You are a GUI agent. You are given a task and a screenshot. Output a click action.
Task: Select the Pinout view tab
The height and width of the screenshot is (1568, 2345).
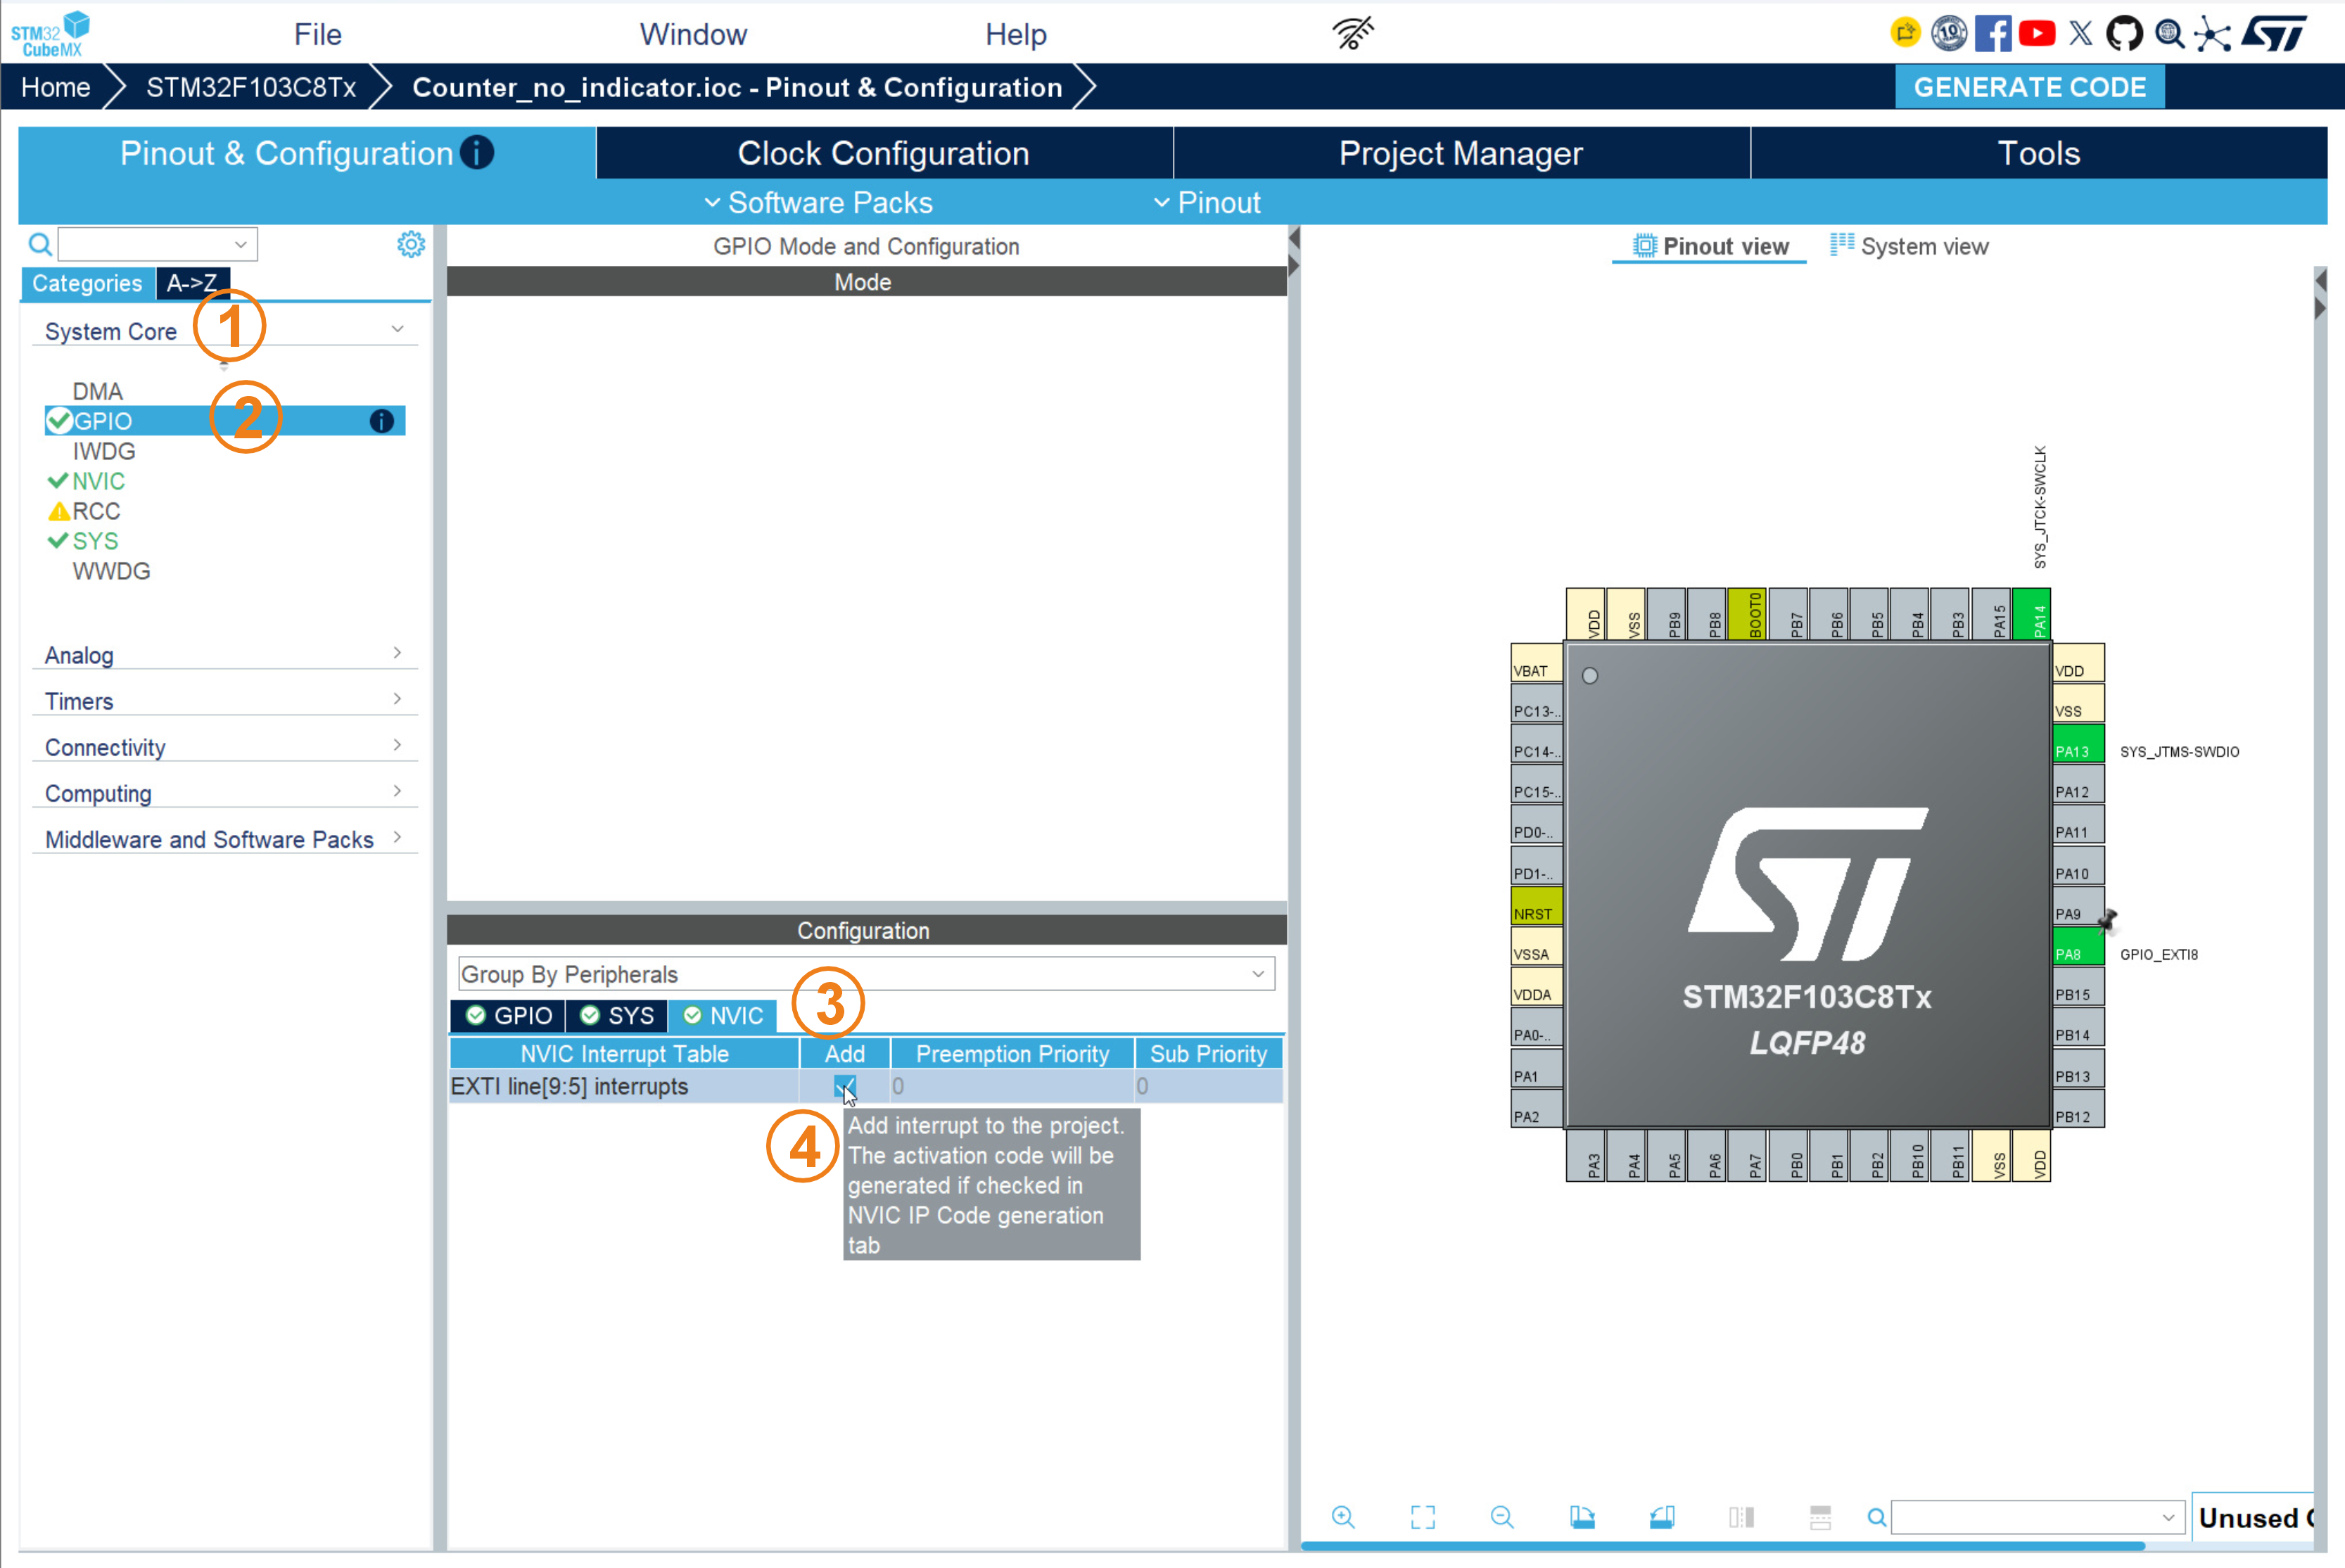(1710, 246)
